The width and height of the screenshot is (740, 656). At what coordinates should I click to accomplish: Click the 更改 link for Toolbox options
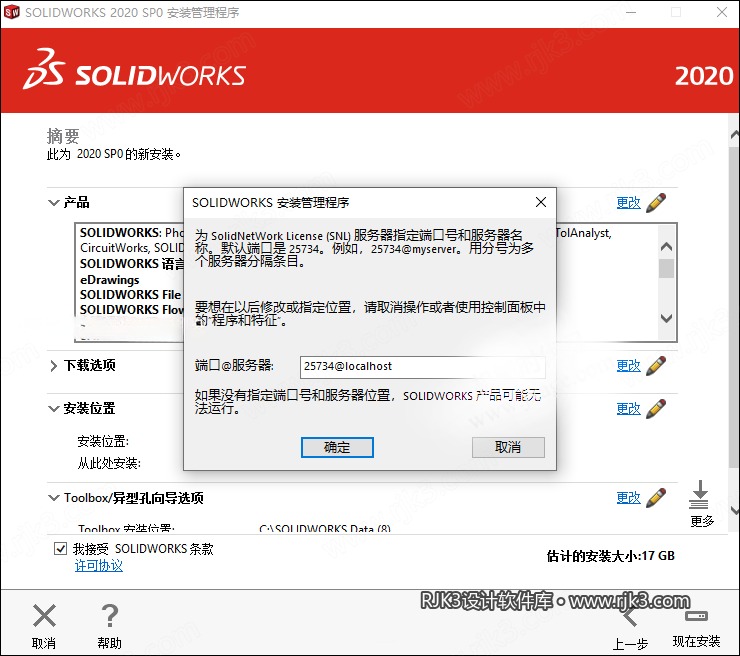pyautogui.click(x=629, y=498)
